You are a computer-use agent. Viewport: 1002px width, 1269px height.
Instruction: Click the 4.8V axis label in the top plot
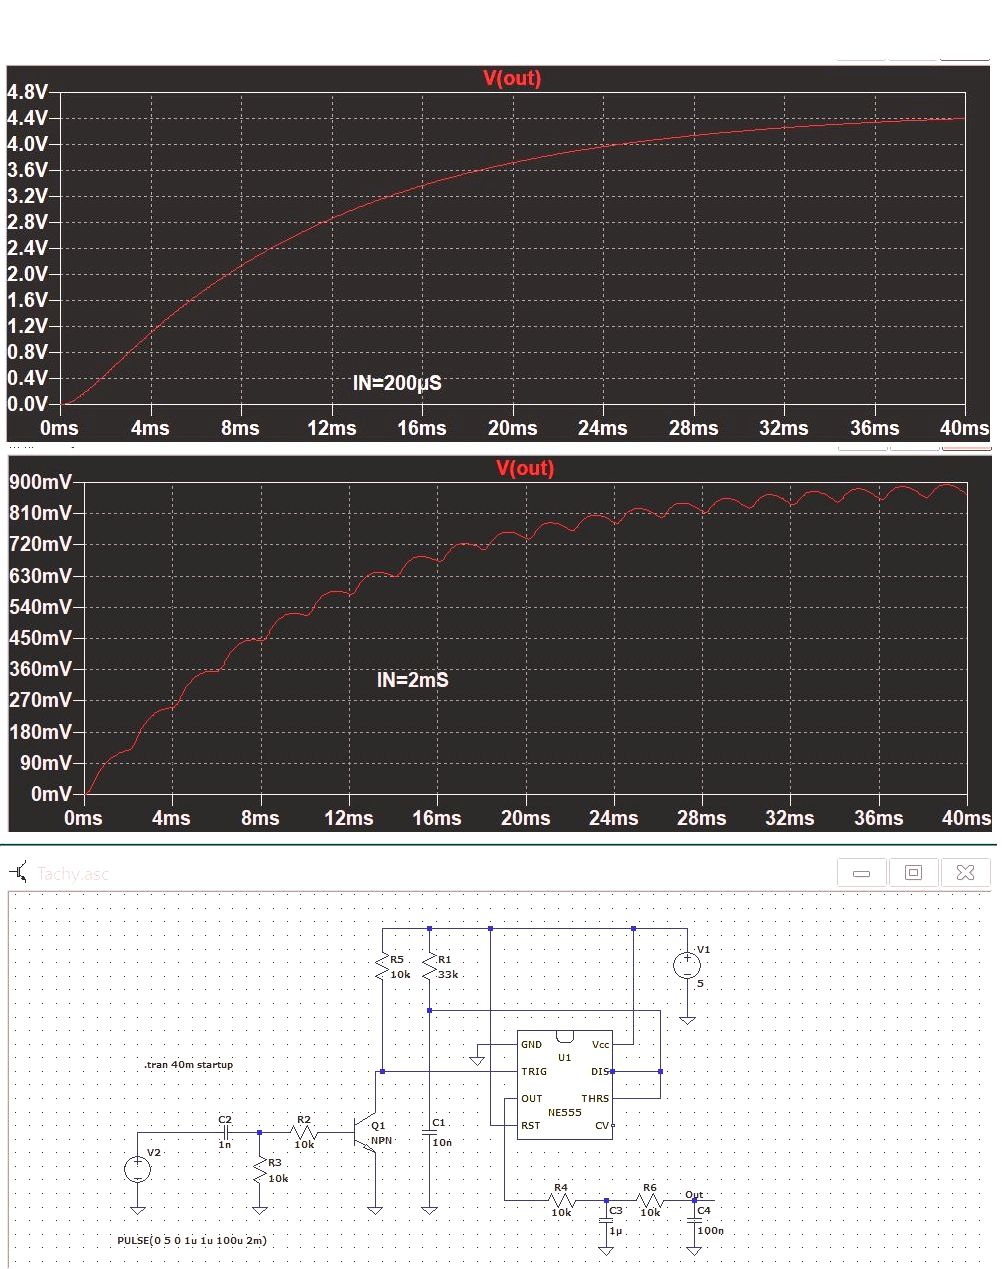[28, 92]
